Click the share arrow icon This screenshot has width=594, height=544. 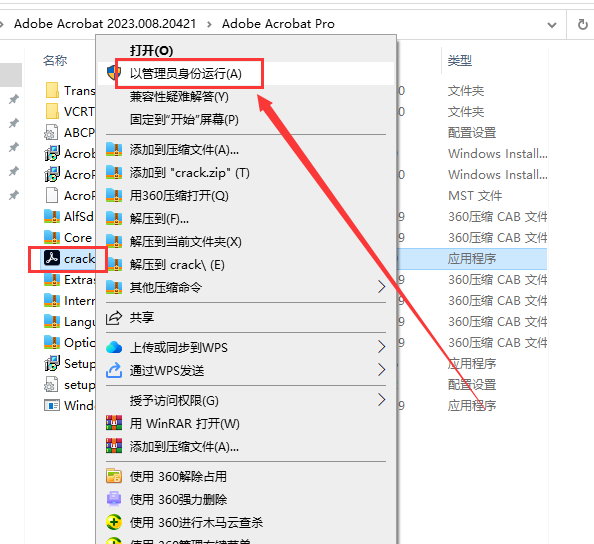pos(114,317)
